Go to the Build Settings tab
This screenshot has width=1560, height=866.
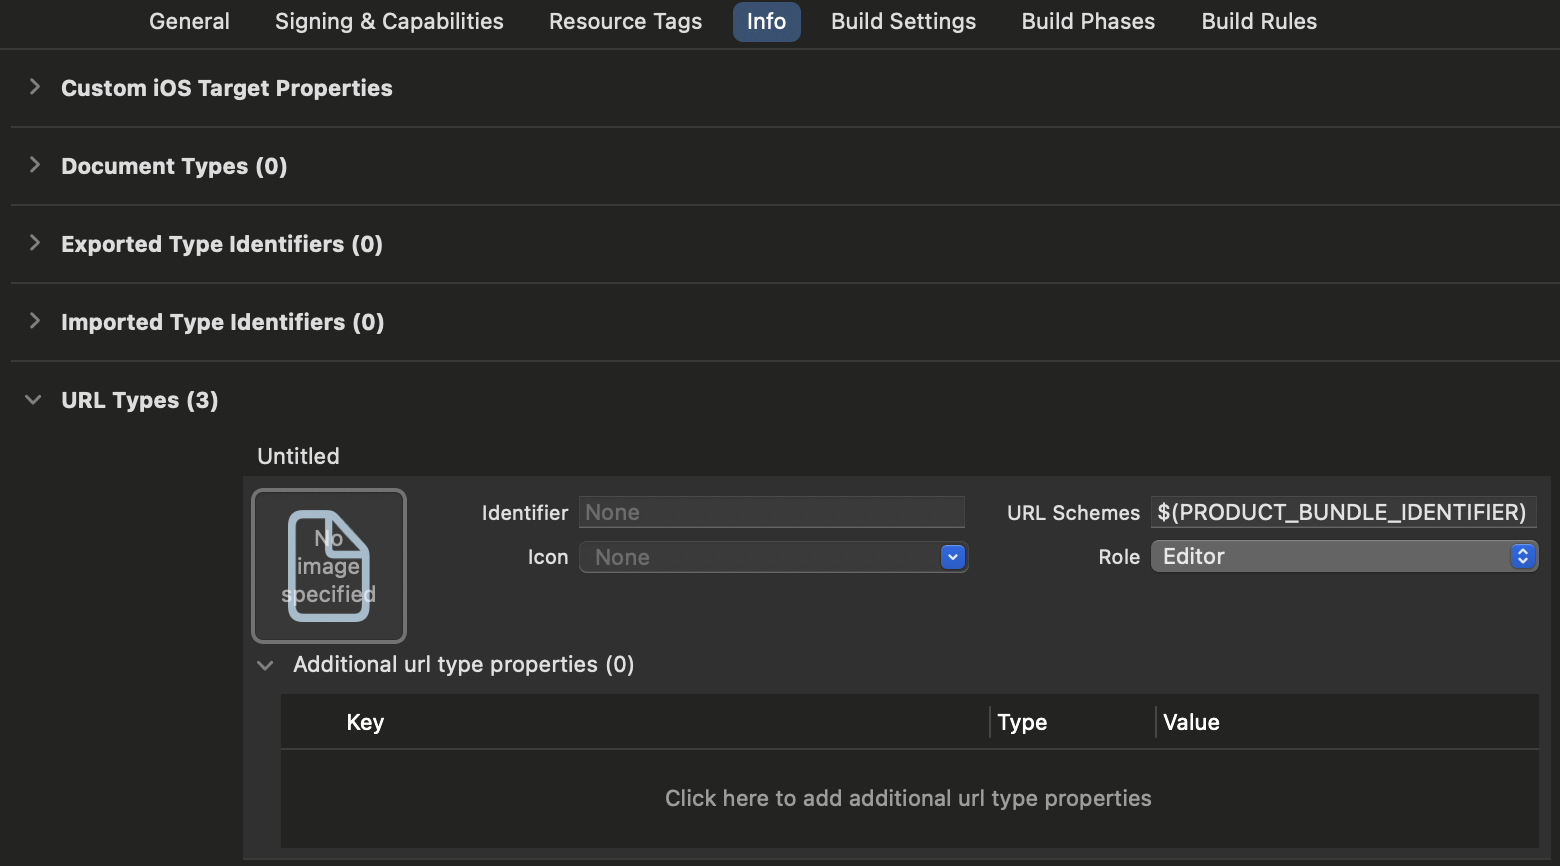click(903, 21)
